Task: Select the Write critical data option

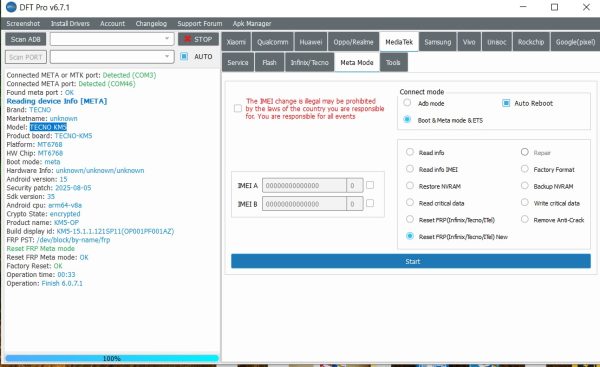Action: coord(525,202)
